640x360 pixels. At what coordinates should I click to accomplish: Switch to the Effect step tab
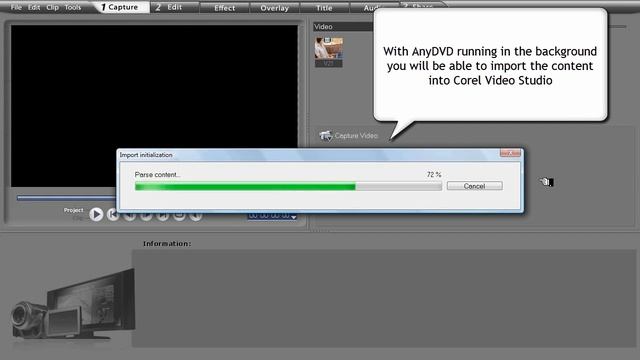click(224, 8)
